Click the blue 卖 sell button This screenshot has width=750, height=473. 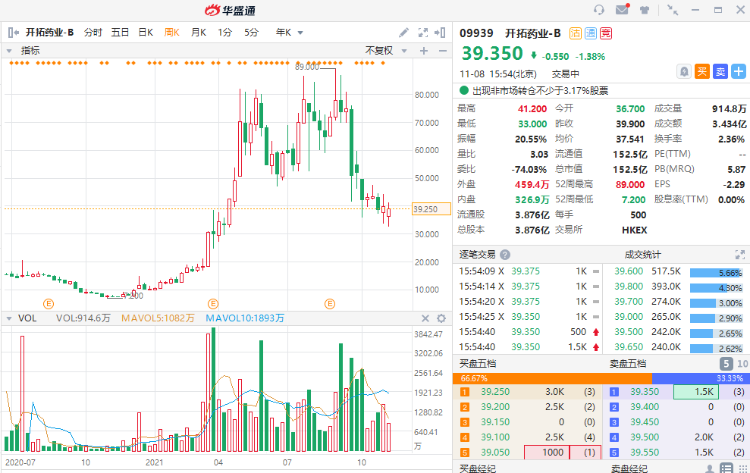pos(720,72)
